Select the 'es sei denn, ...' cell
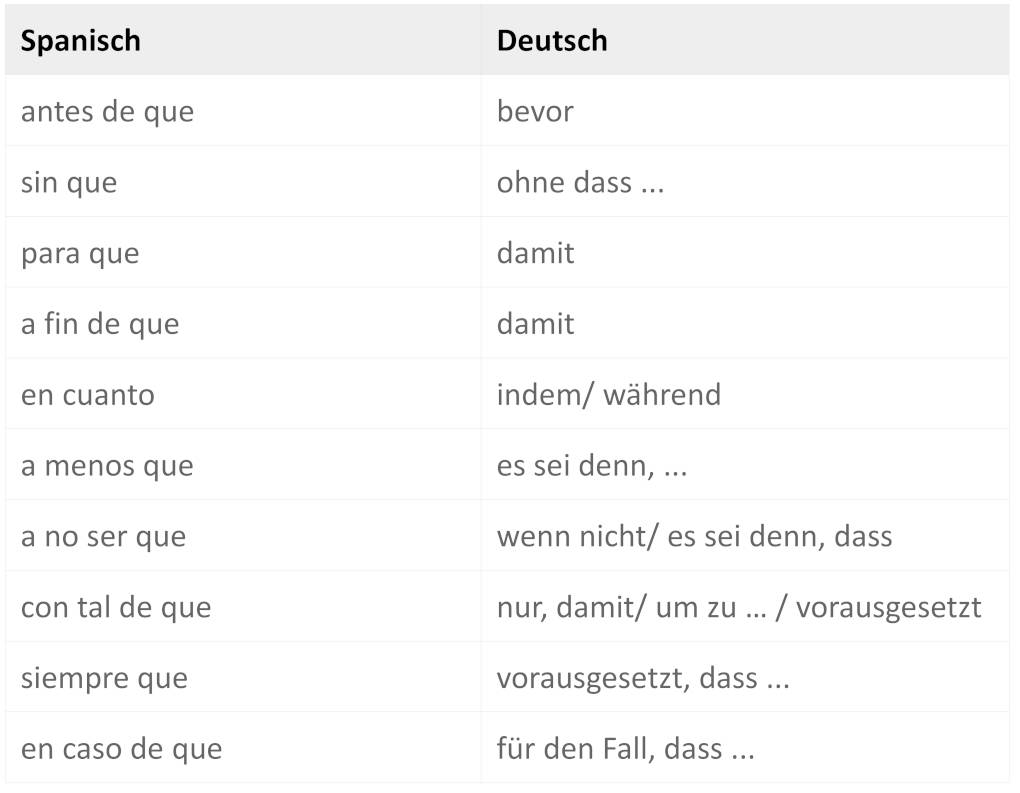Viewport: 1020px width, 793px height. 592,466
